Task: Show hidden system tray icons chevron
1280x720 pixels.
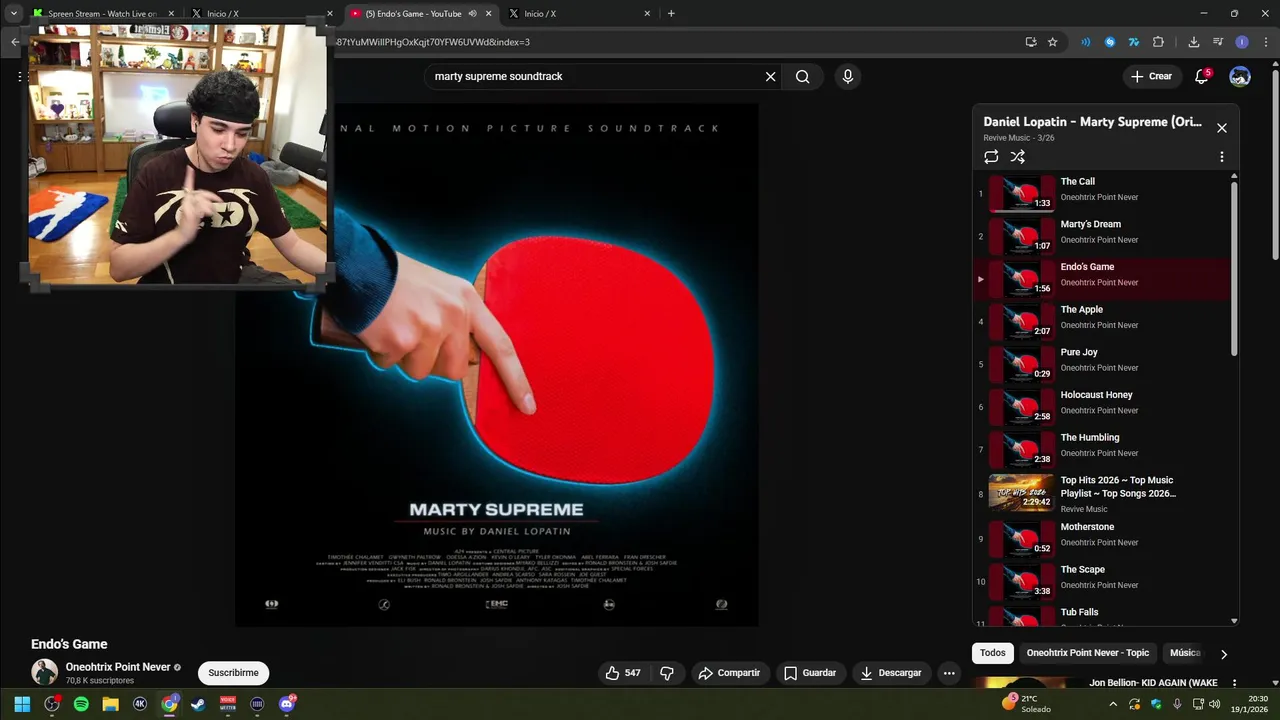Action: pos(1113,704)
